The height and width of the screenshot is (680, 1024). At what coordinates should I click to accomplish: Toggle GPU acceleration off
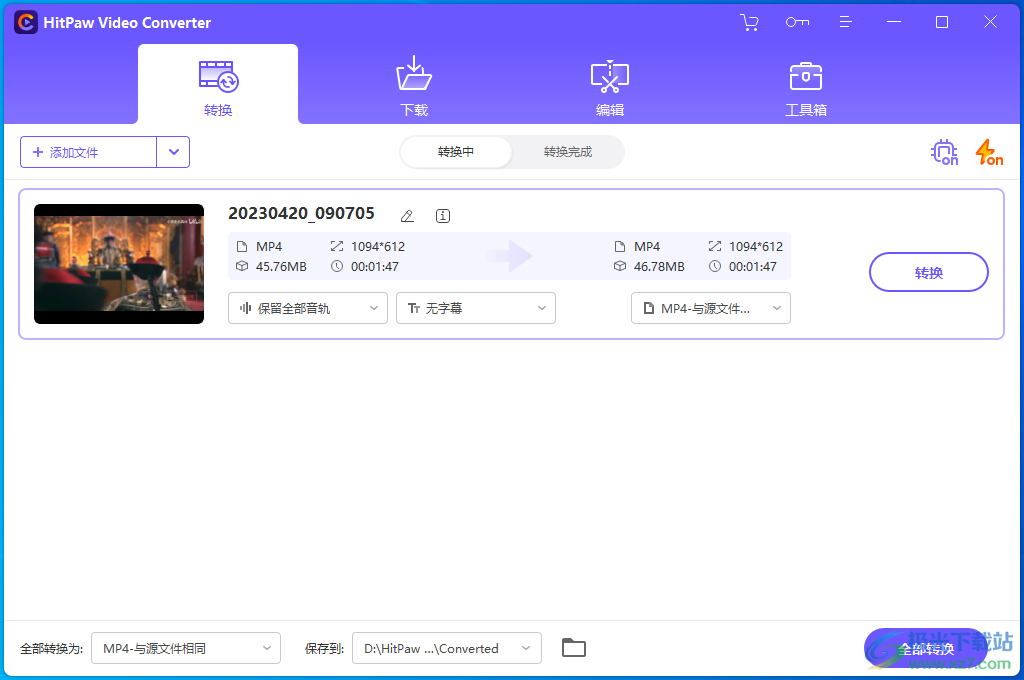pyautogui.click(x=944, y=152)
